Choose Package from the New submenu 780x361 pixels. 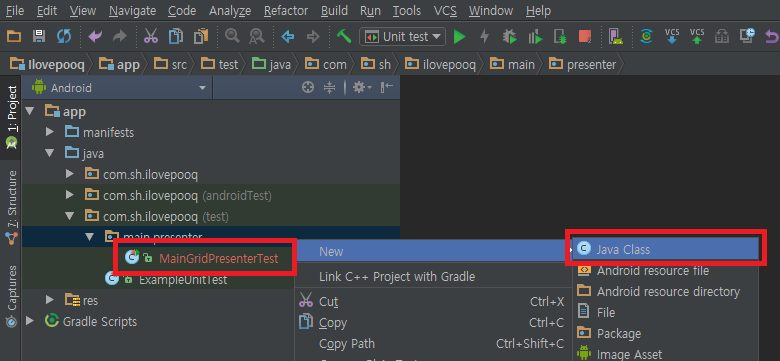pos(665,333)
